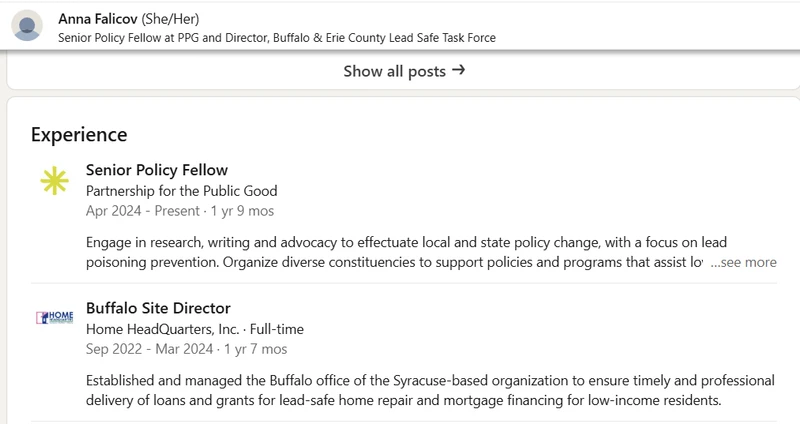The width and height of the screenshot is (800, 424).
Task: Click the divider between the two experience entries
Action: coord(404,283)
